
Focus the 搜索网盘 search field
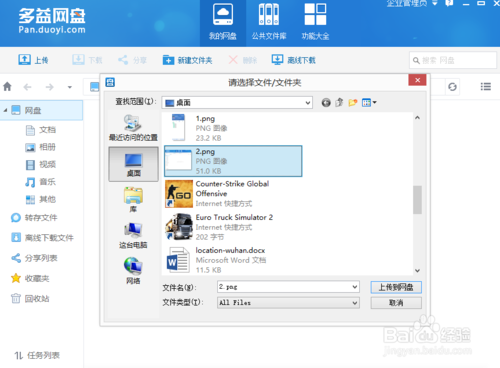tap(453, 60)
